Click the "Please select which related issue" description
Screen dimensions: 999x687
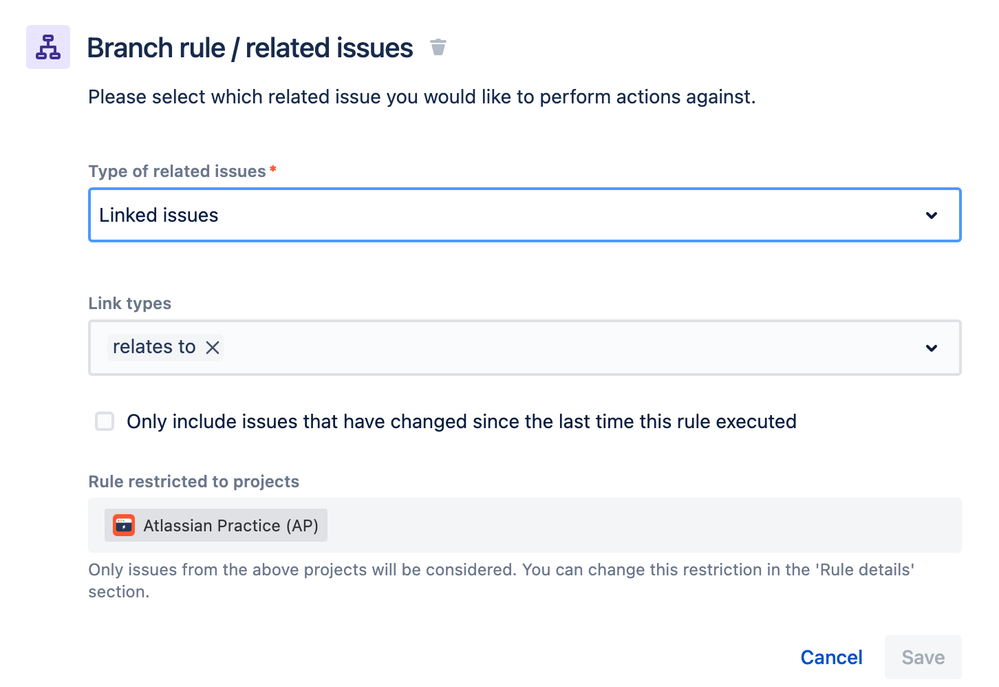tap(421, 97)
